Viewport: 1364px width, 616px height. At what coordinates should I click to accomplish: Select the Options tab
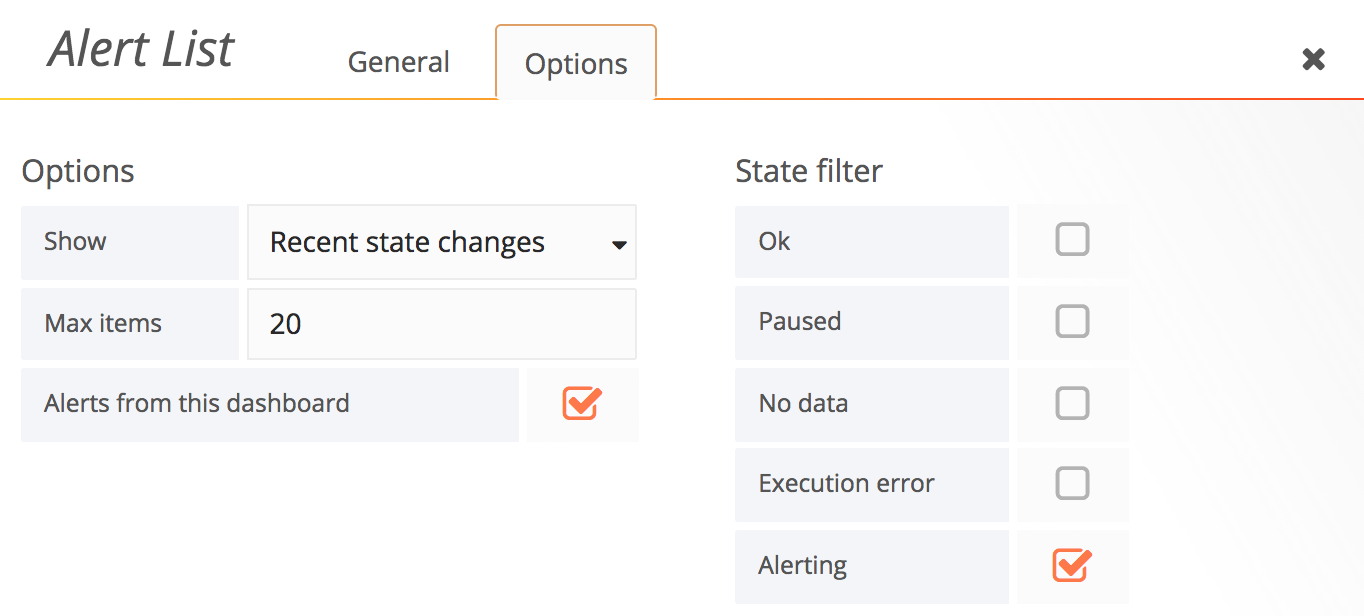[x=575, y=63]
